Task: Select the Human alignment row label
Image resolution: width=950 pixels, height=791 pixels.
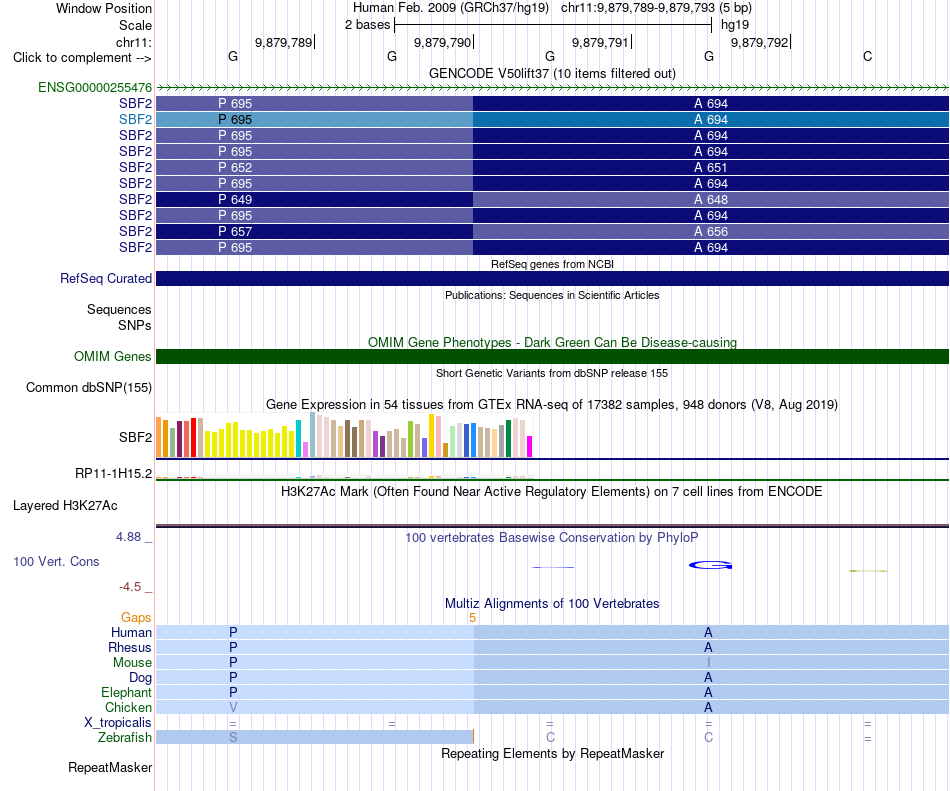Action: (x=131, y=632)
